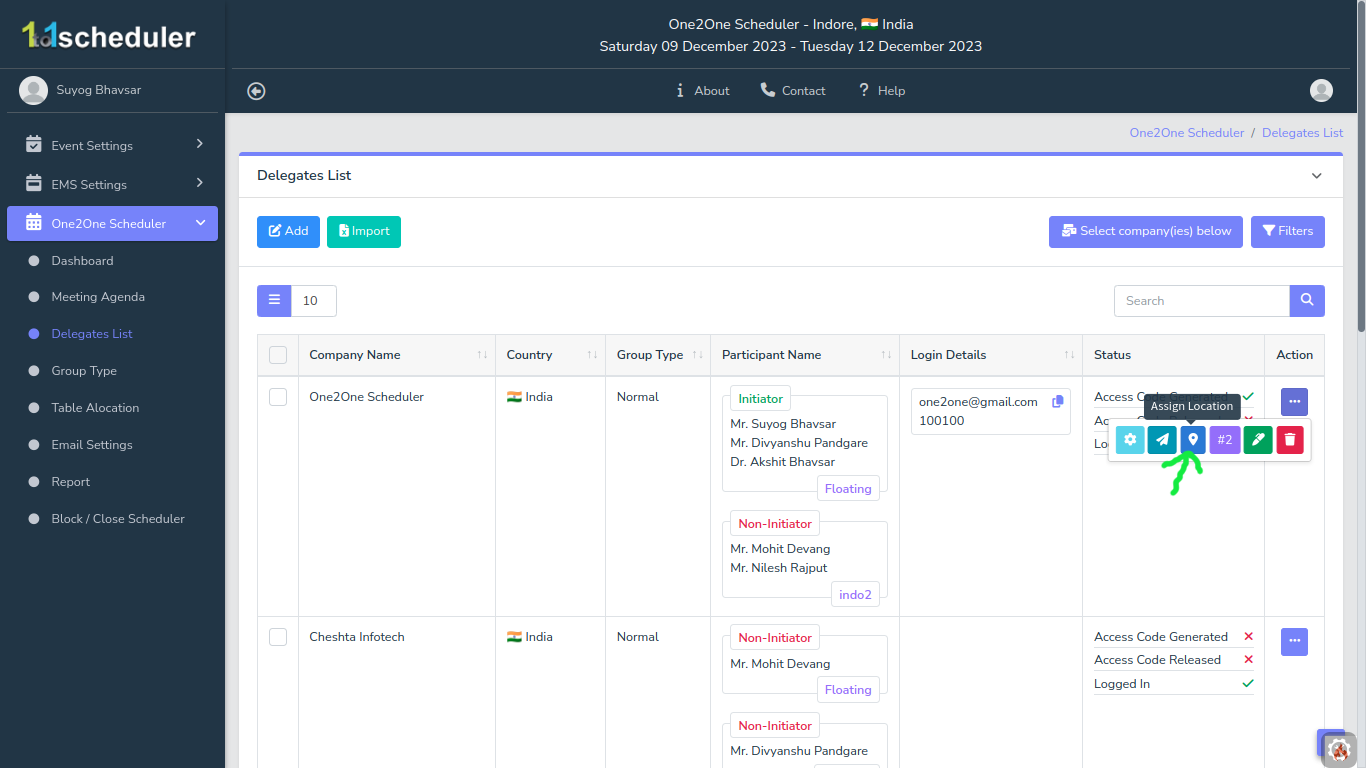This screenshot has height=768, width=1366.
Task: Click the 1:1 scheduler logo
Action: pos(109,36)
